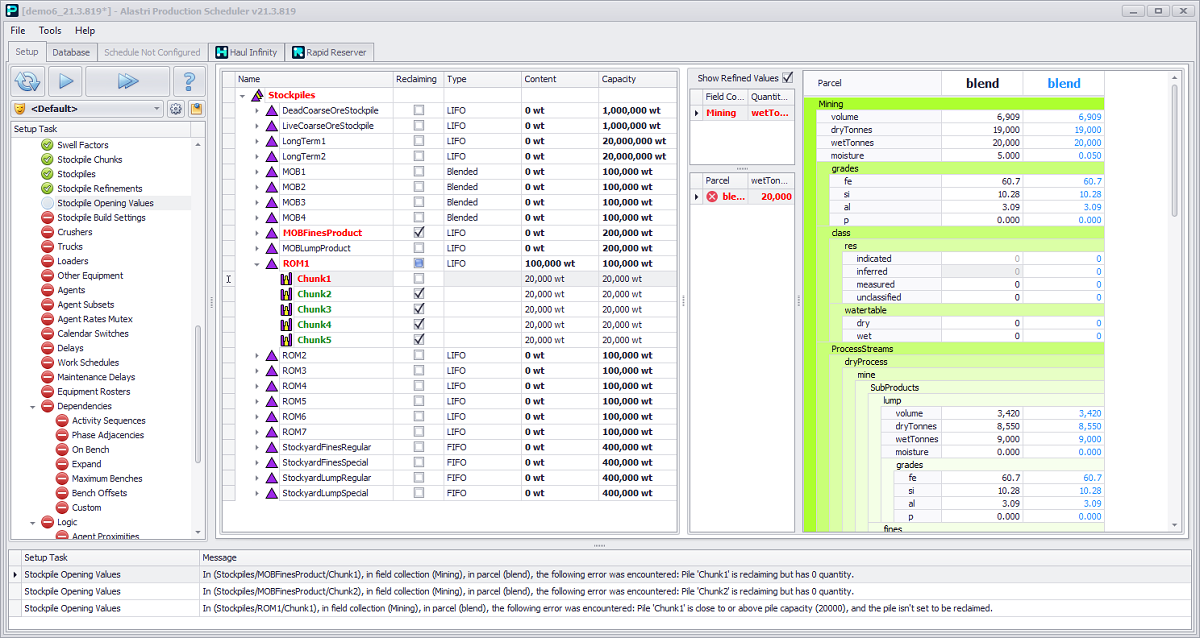Click the refresh arrows button
1200x638 pixels.
[x=29, y=81]
